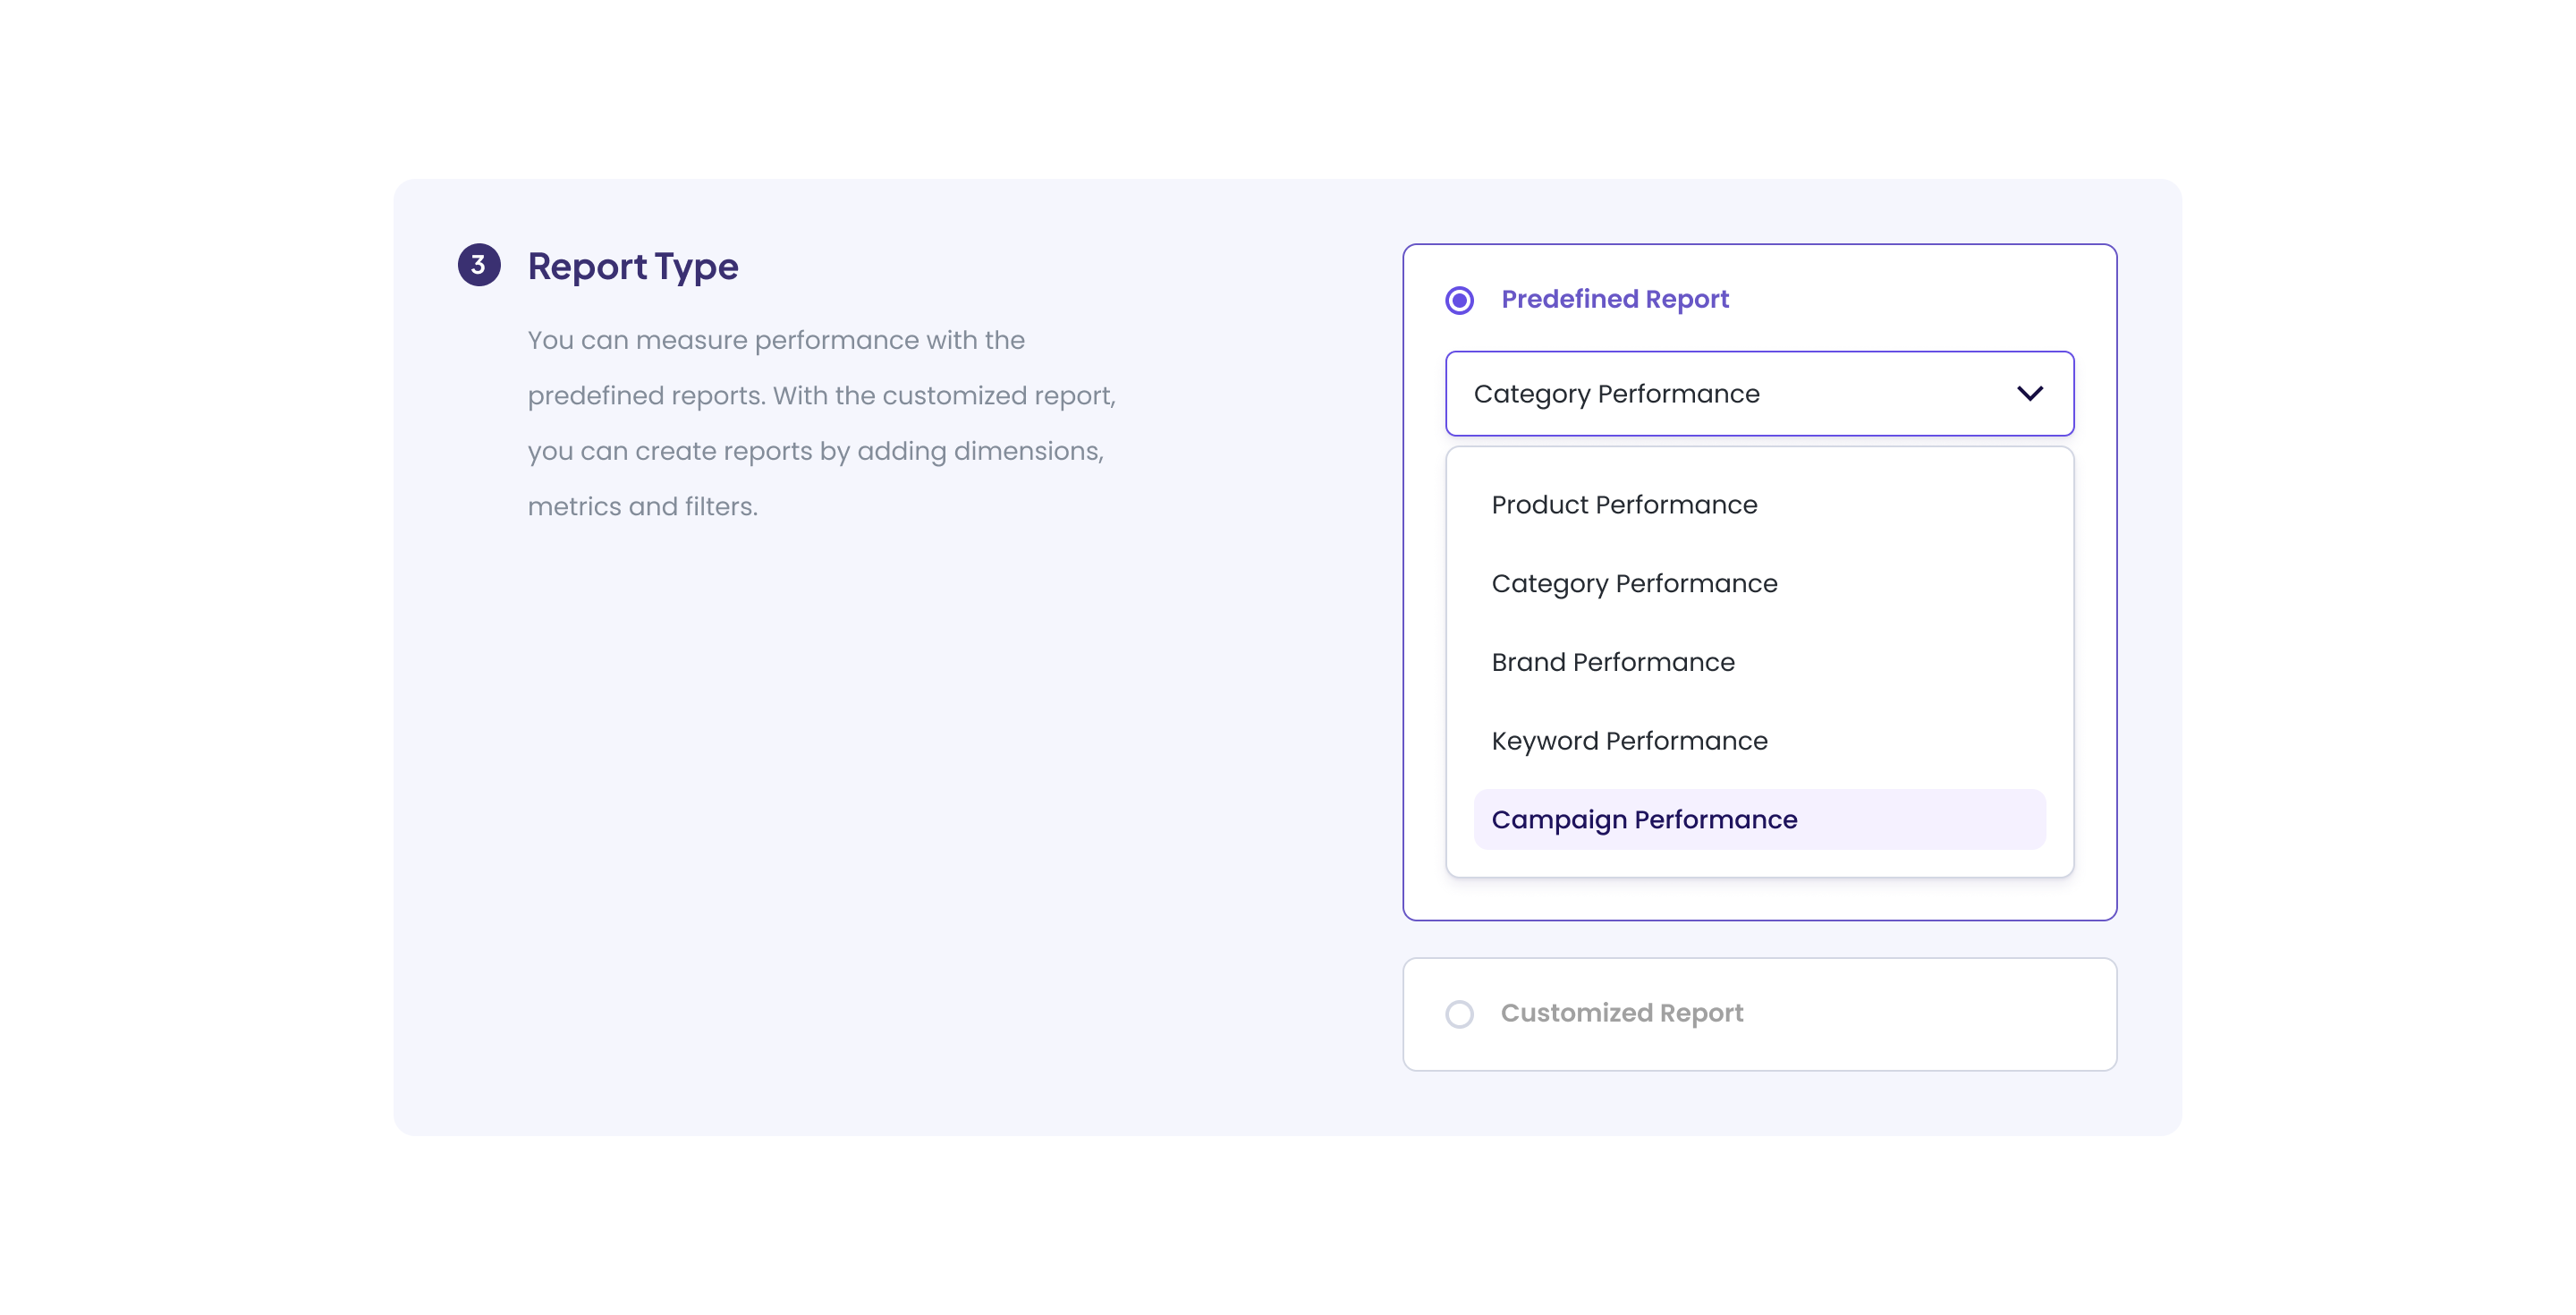Click the Predefined Report label text
The image size is (2576, 1315).
click(x=1614, y=299)
